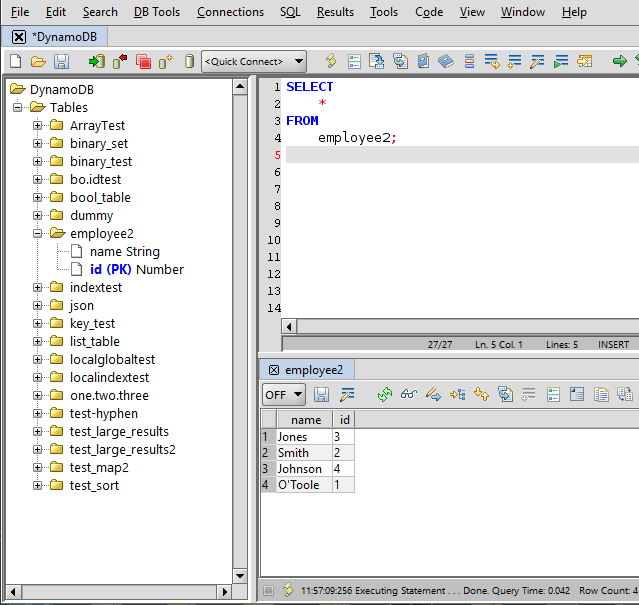Viewport: 639px width, 605px height.
Task: Click the blue lines with green play icon
Action: point(561,62)
